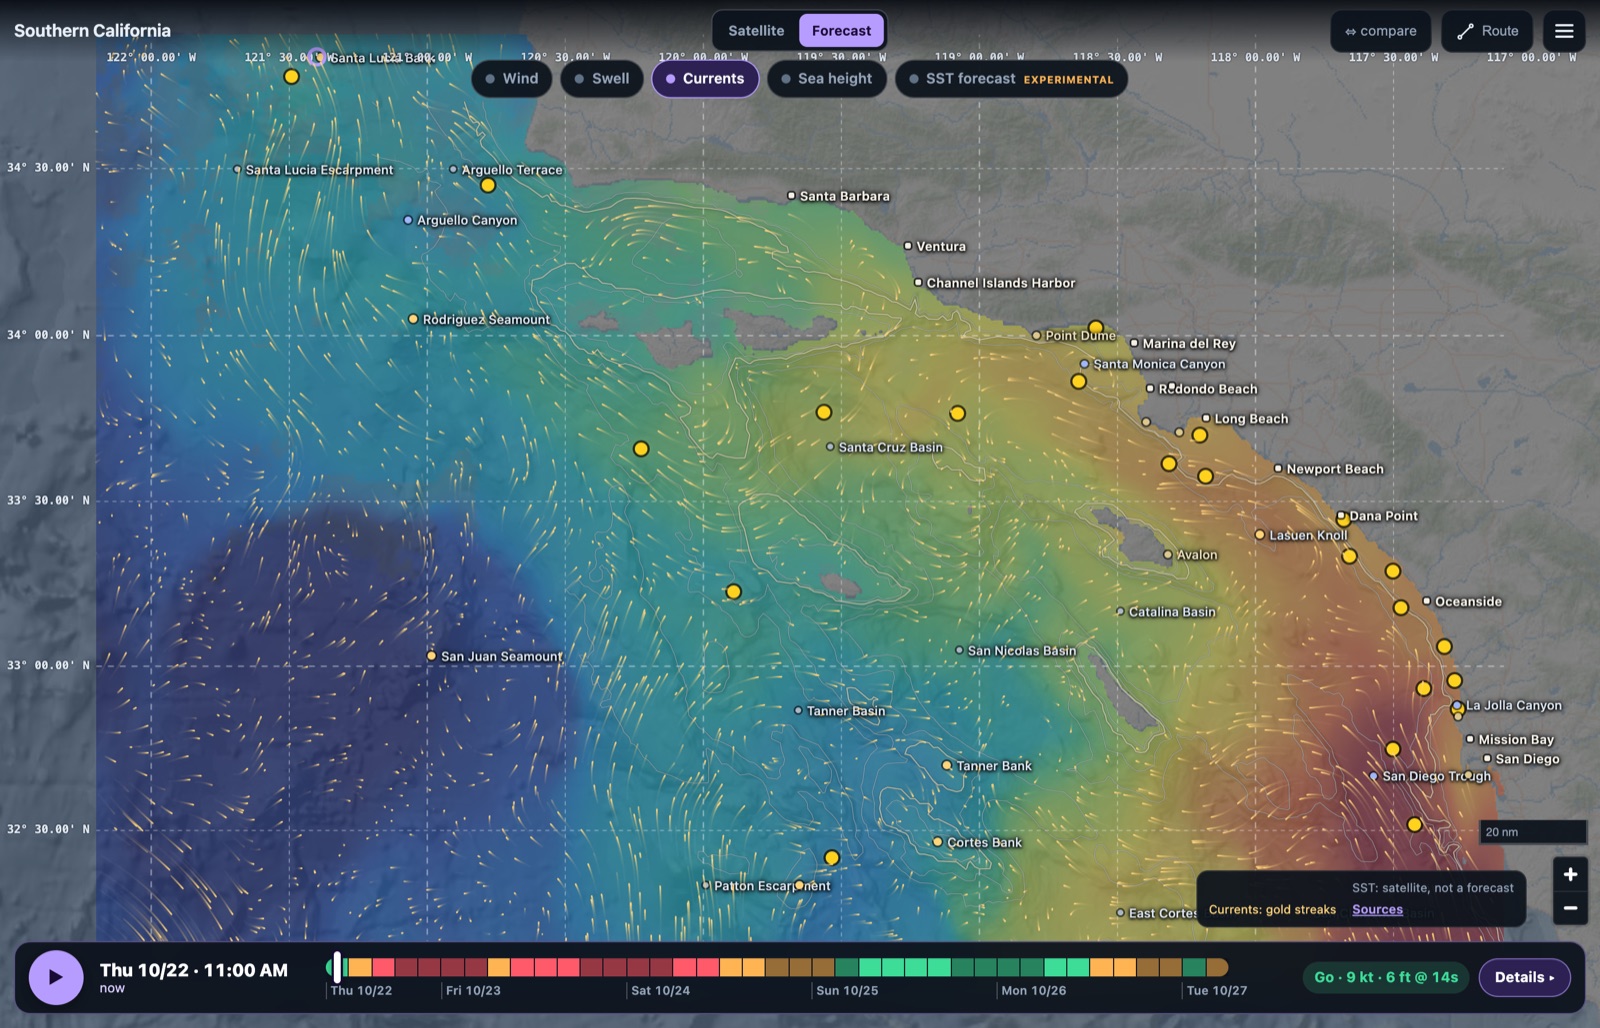This screenshot has width=1600, height=1028.
Task: Open the Sources link
Action: (x=1377, y=910)
